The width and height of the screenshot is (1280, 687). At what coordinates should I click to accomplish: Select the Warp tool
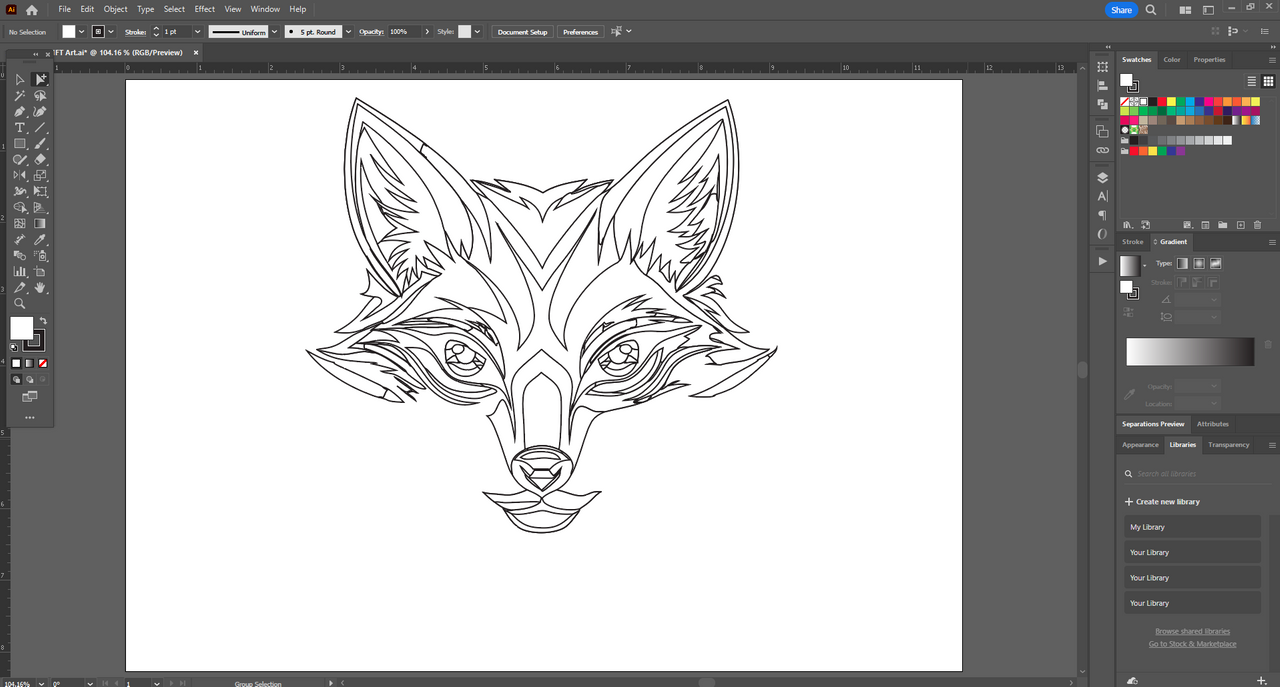pos(19,192)
